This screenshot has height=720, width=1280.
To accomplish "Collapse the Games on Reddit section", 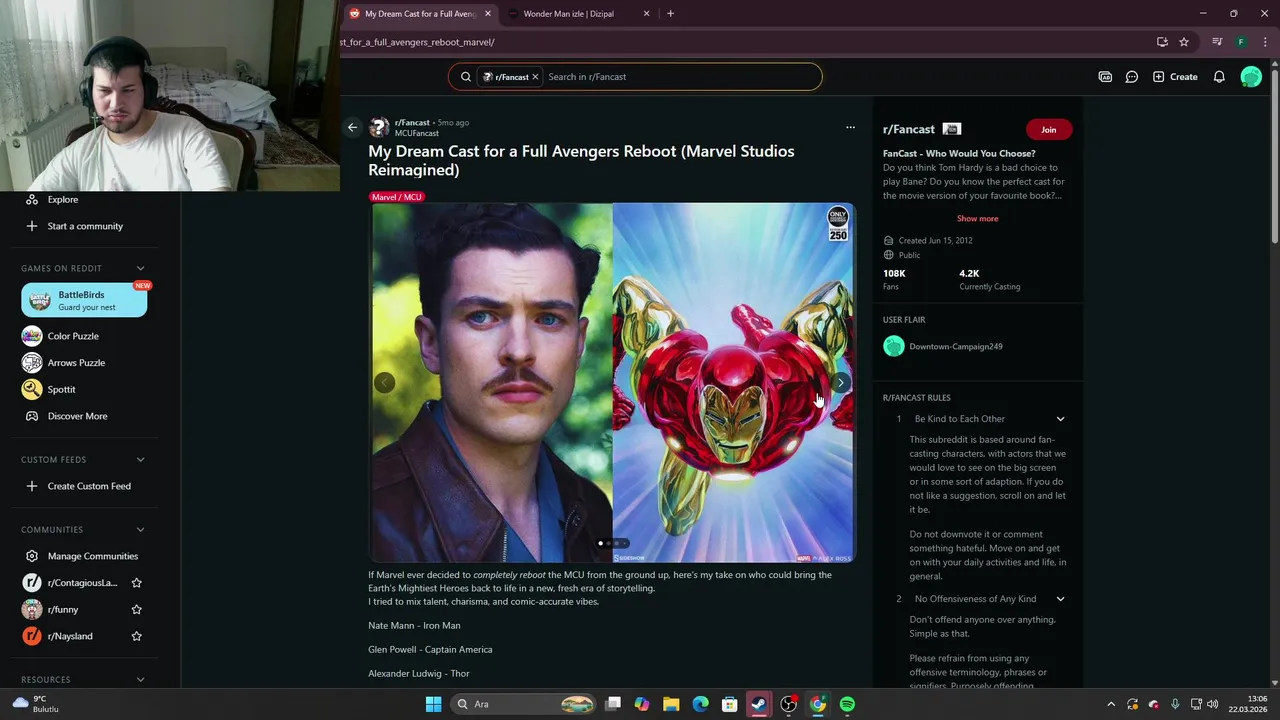I will point(140,268).
